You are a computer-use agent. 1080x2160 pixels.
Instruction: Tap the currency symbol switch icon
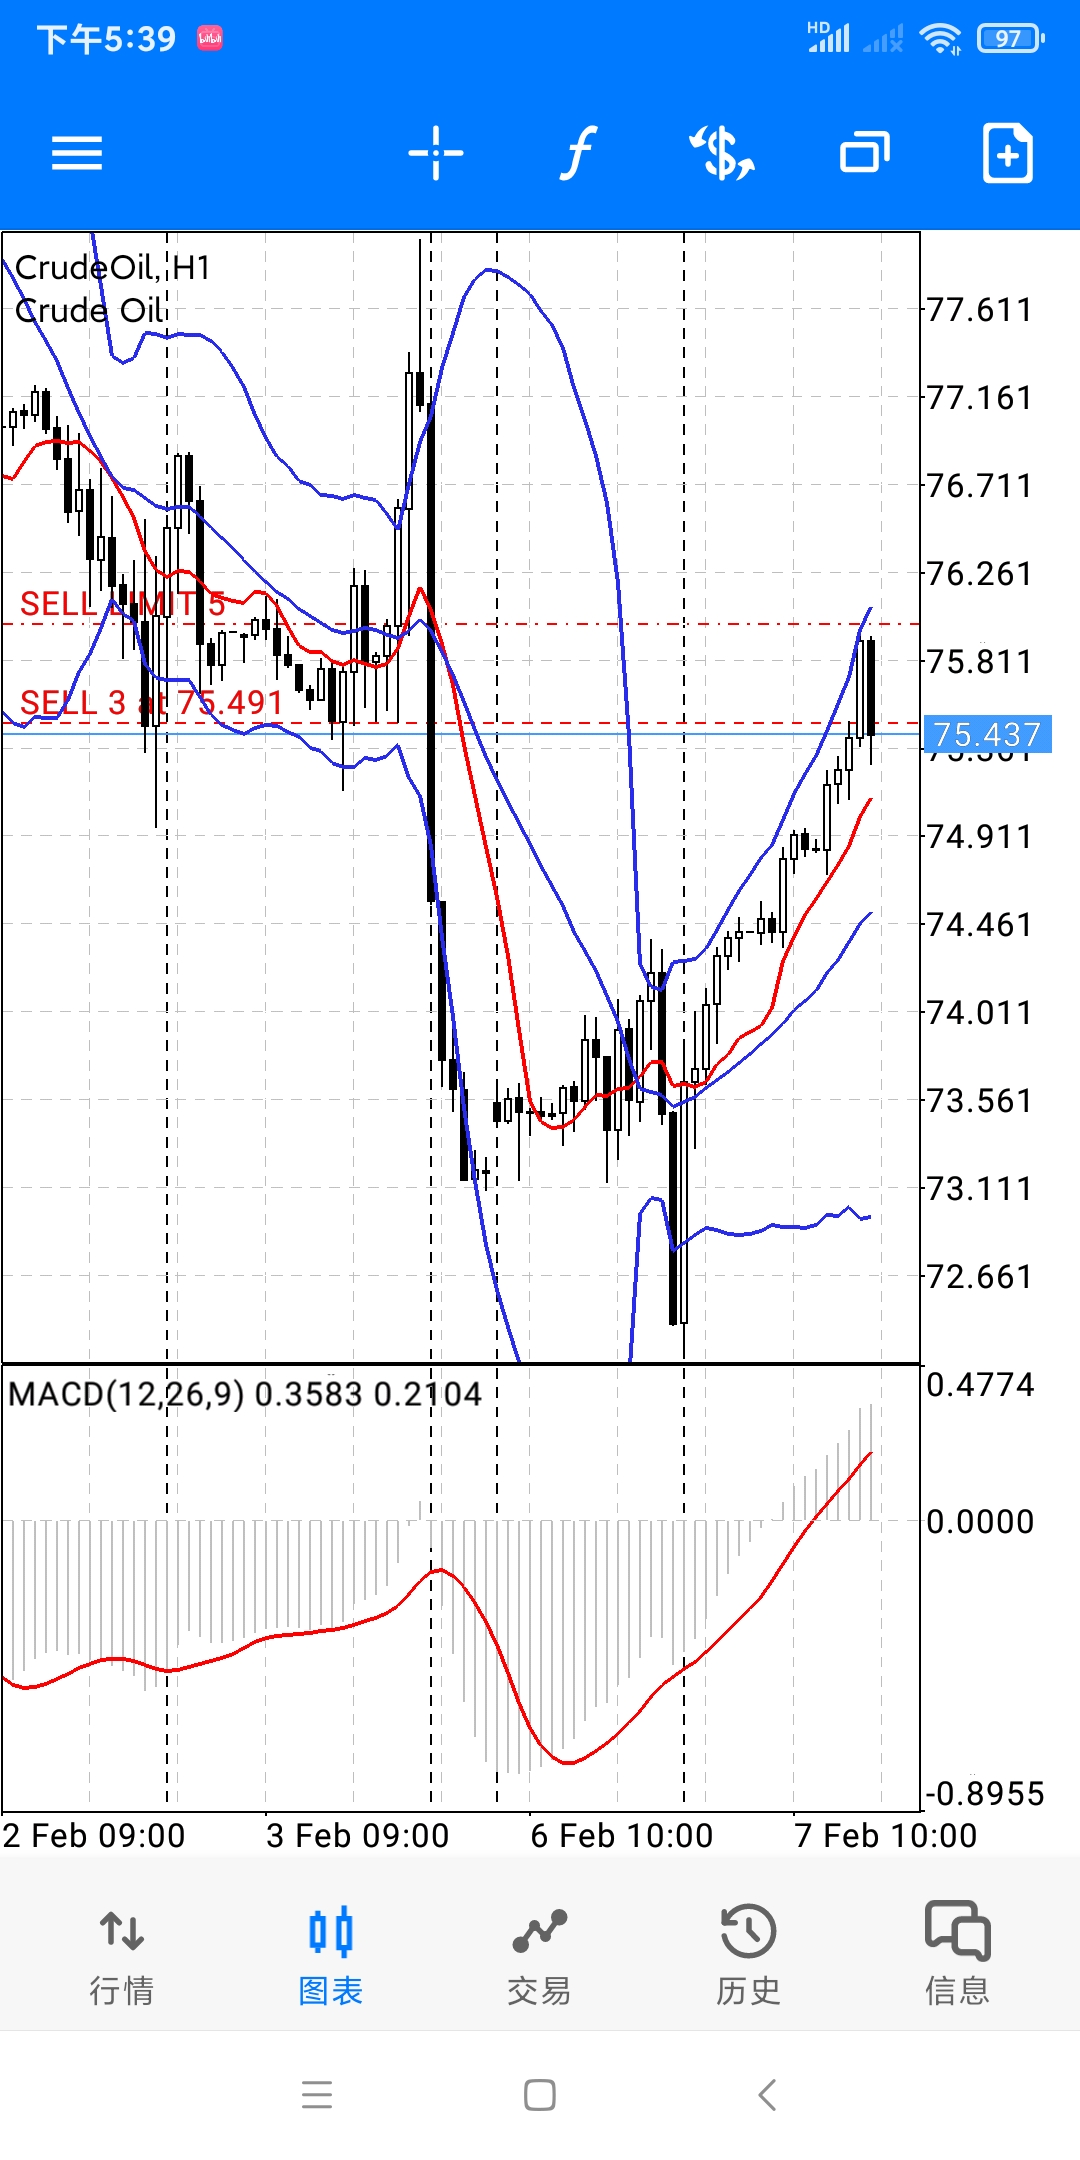[x=721, y=153]
